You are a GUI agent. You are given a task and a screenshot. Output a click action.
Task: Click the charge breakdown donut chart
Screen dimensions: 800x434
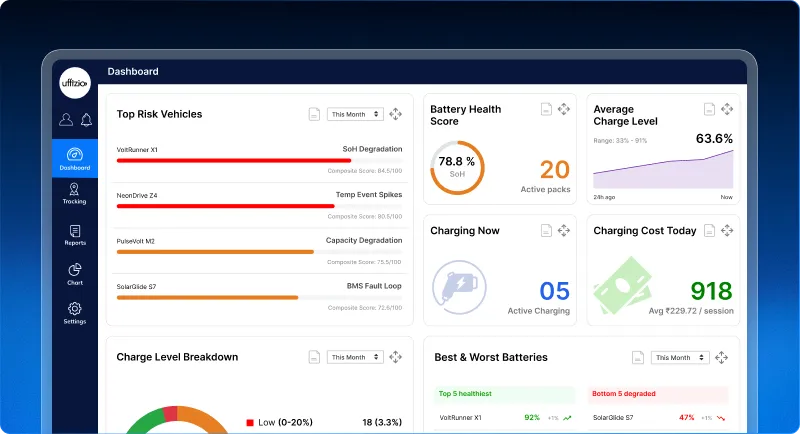(177, 420)
